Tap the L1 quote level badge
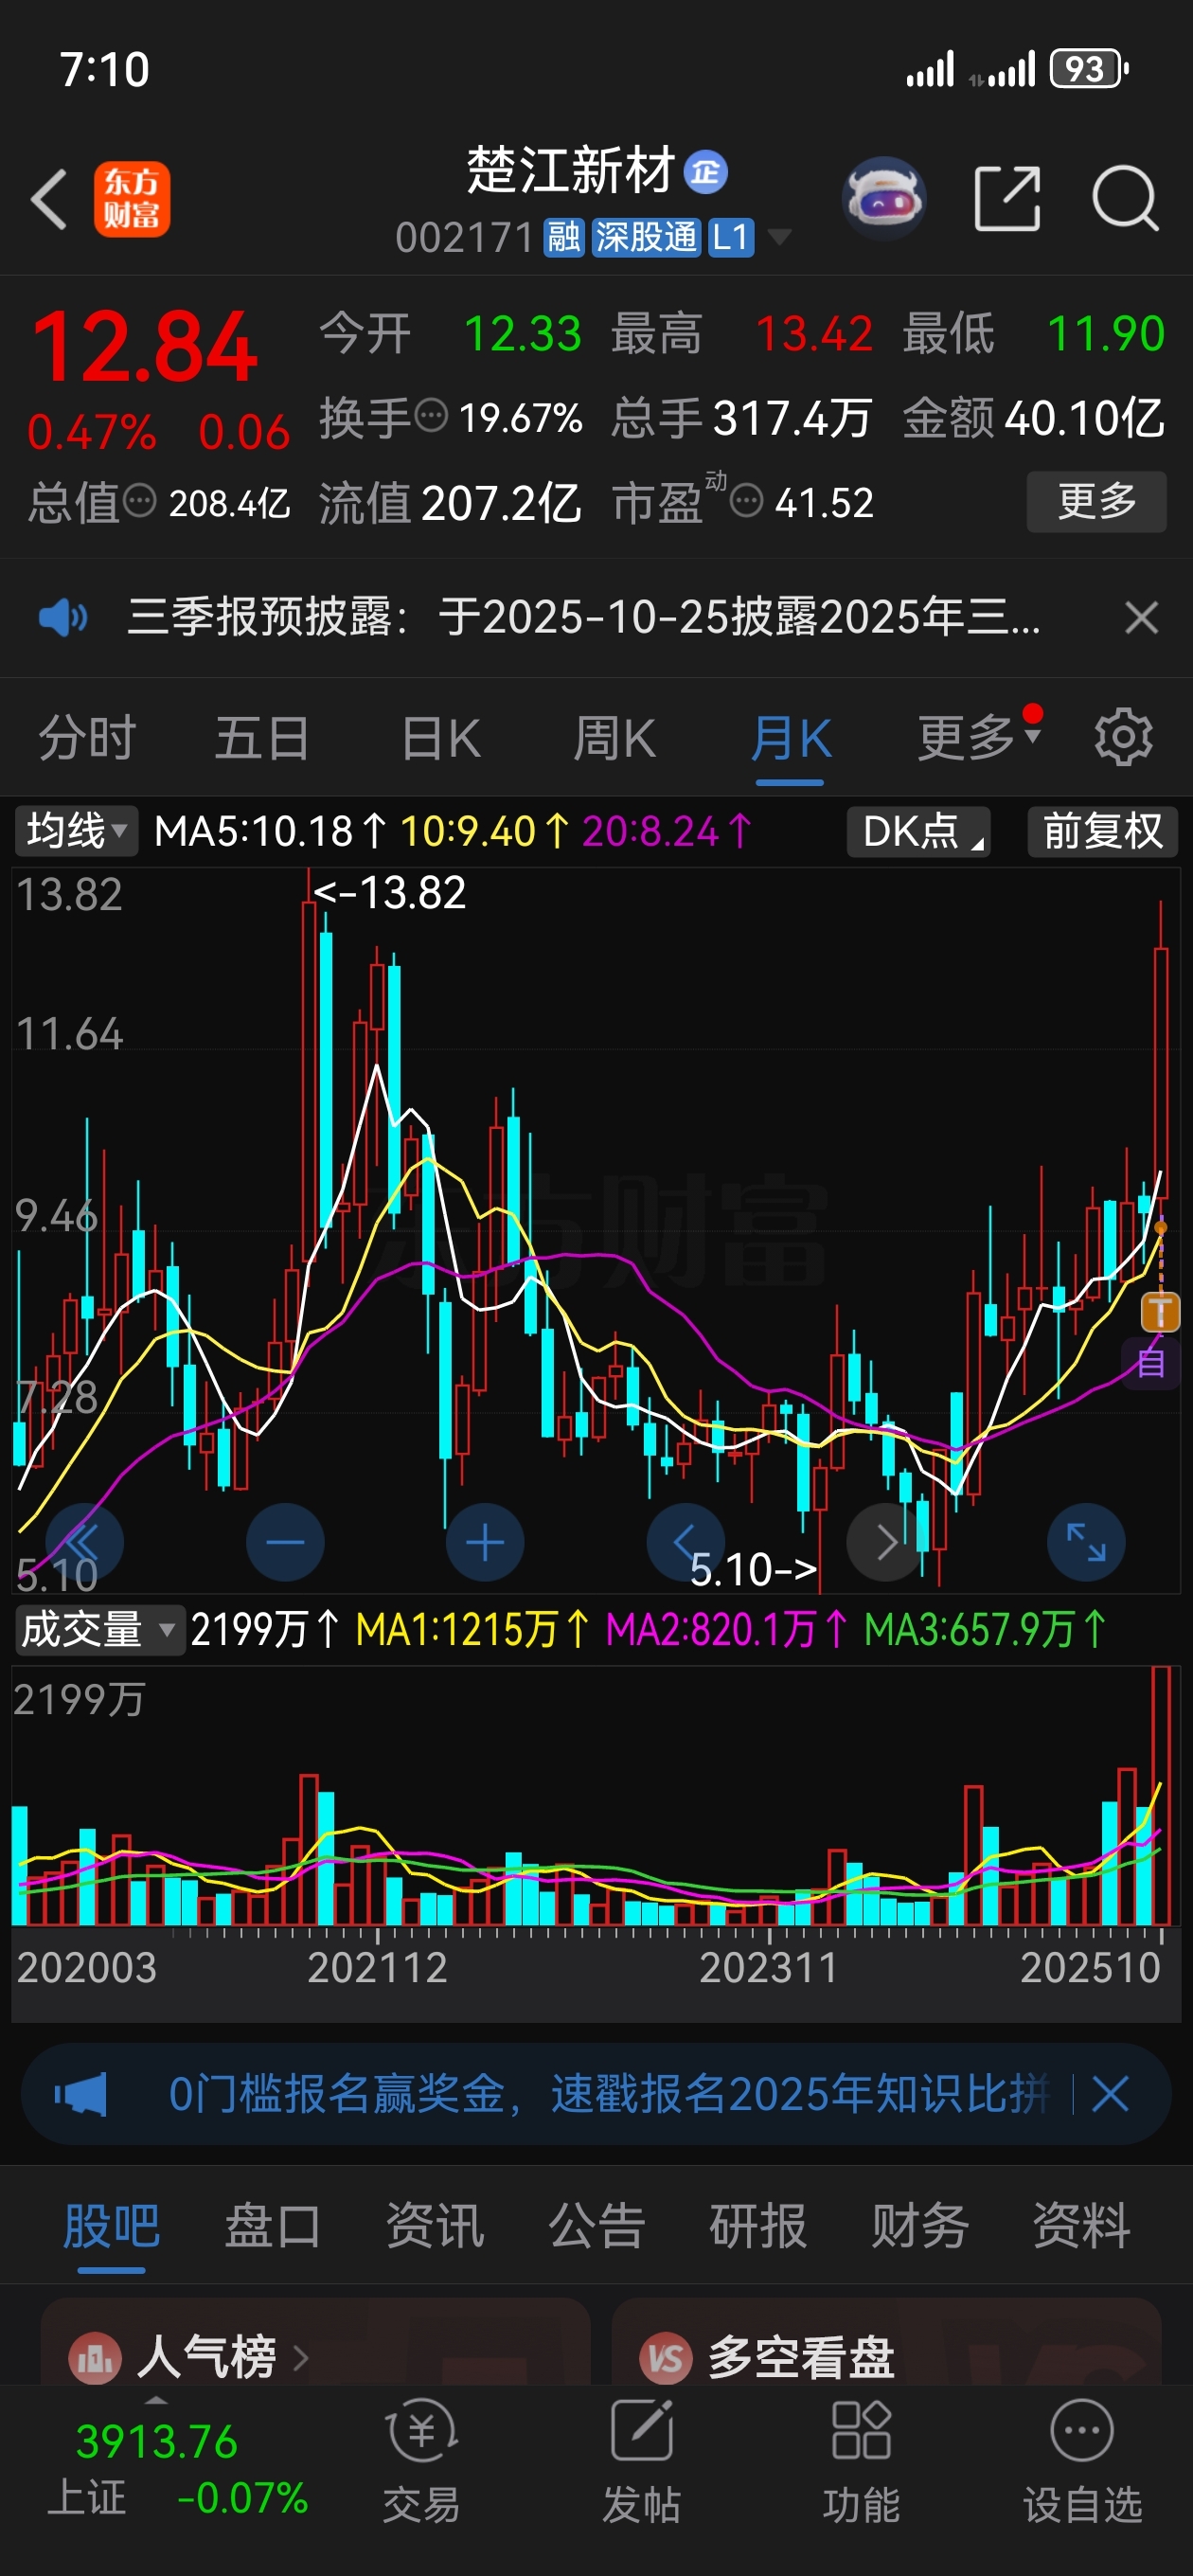 730,238
